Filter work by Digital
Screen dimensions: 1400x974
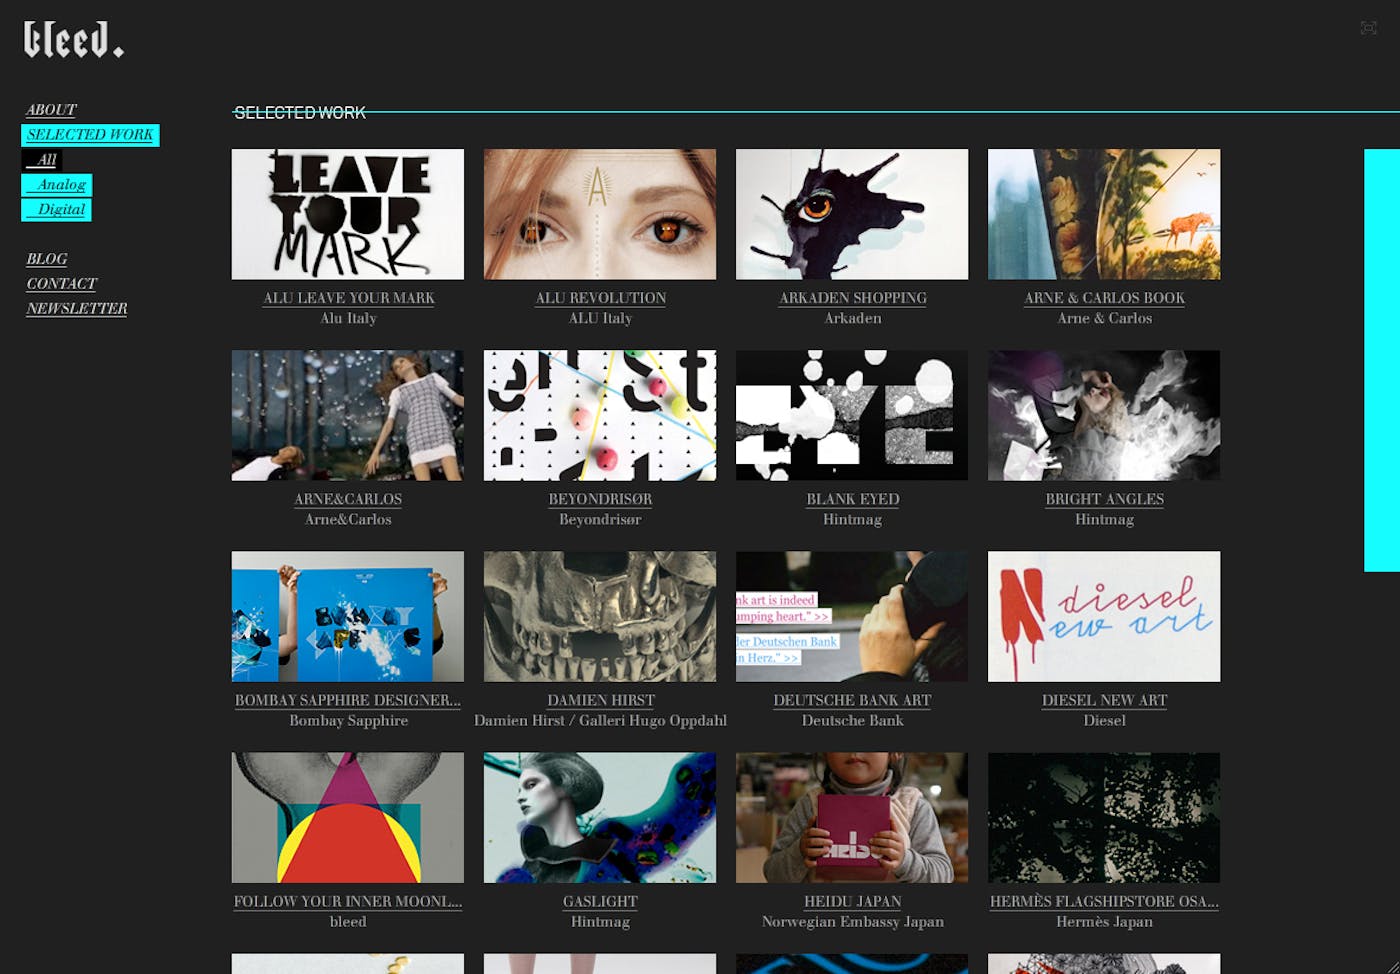pos(57,210)
